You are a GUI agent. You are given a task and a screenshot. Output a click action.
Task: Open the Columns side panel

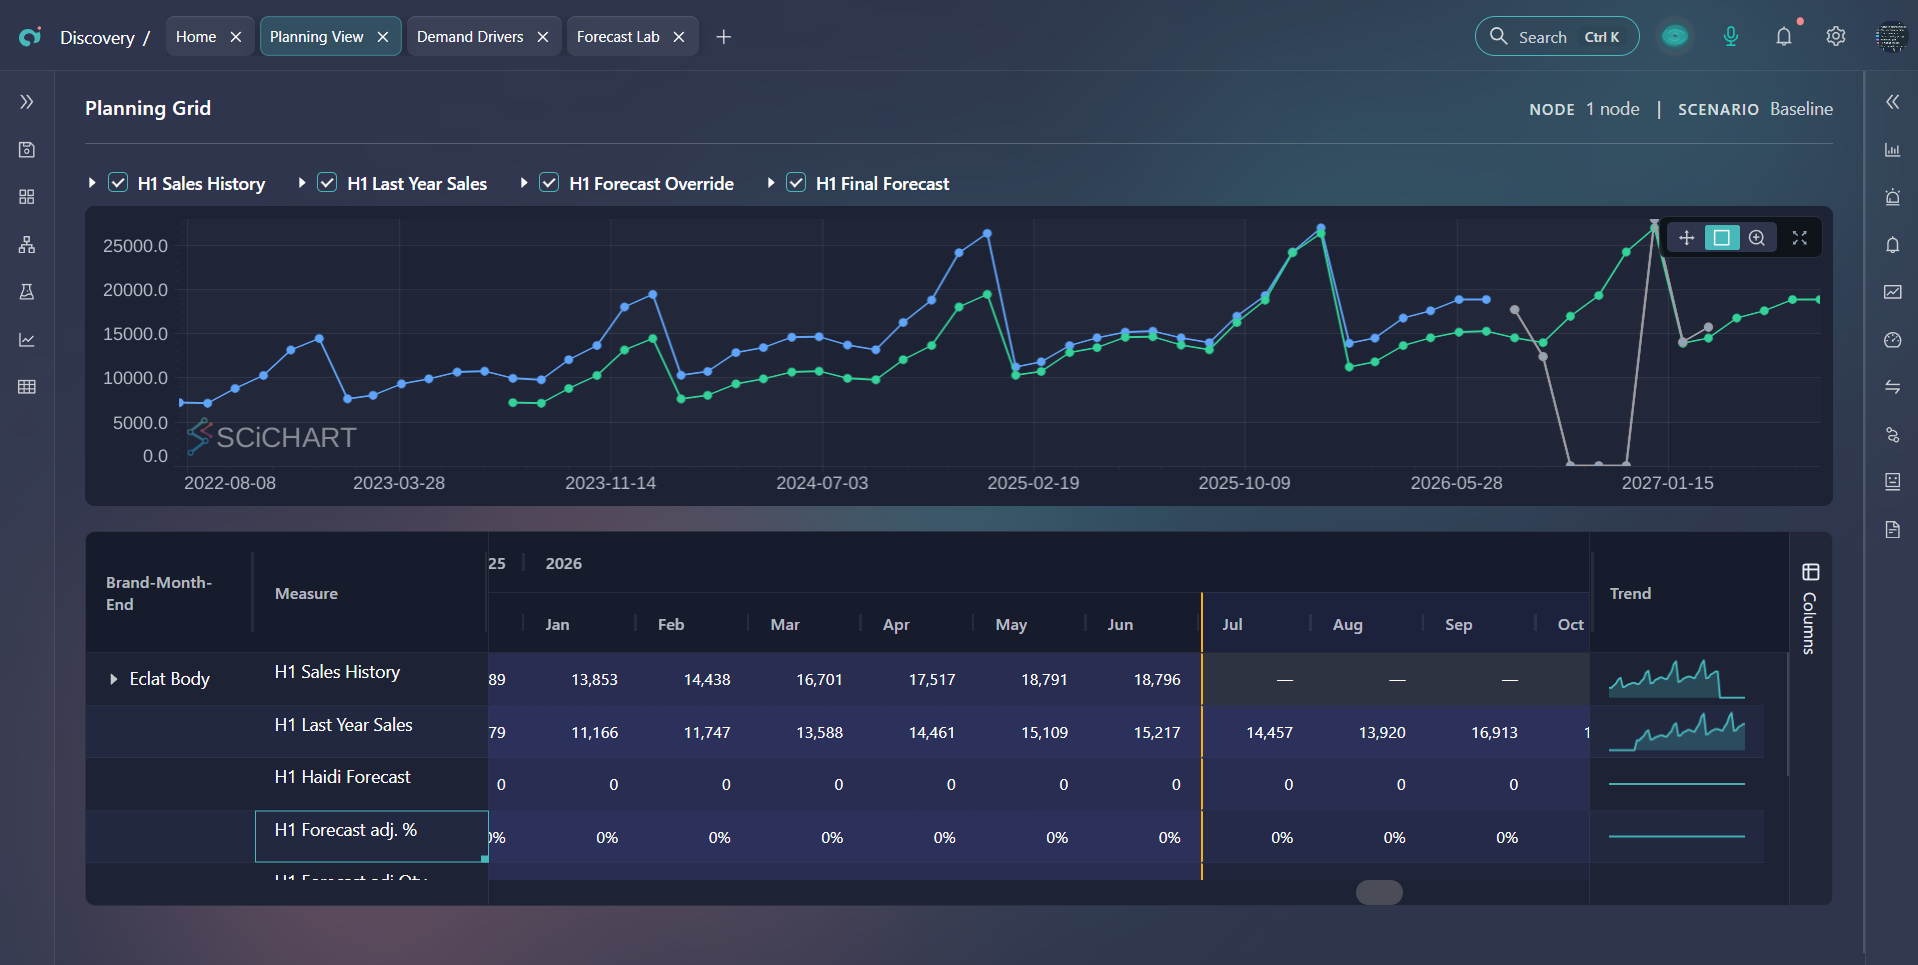tap(1810, 609)
